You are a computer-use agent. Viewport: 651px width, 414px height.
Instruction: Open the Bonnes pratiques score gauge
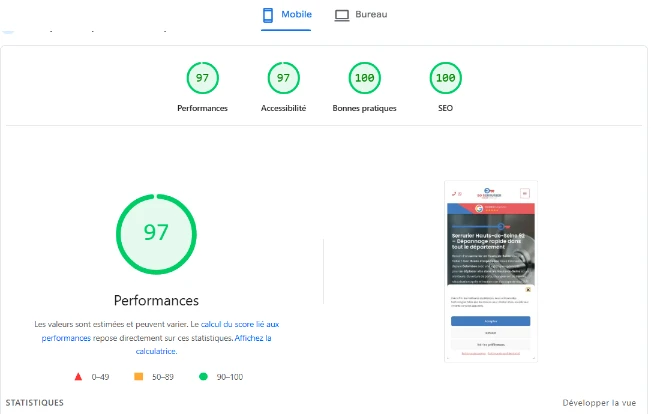click(x=364, y=78)
